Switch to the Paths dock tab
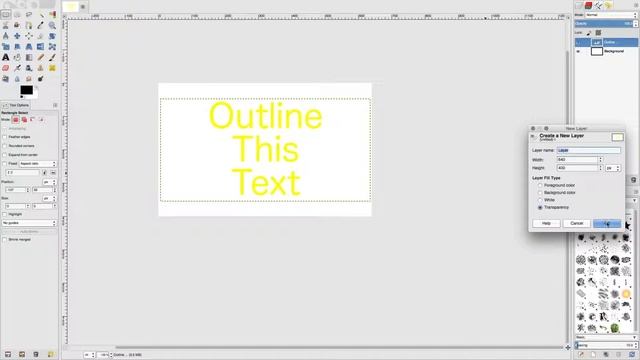Screen dimensions: 640x360 click(598, 5)
